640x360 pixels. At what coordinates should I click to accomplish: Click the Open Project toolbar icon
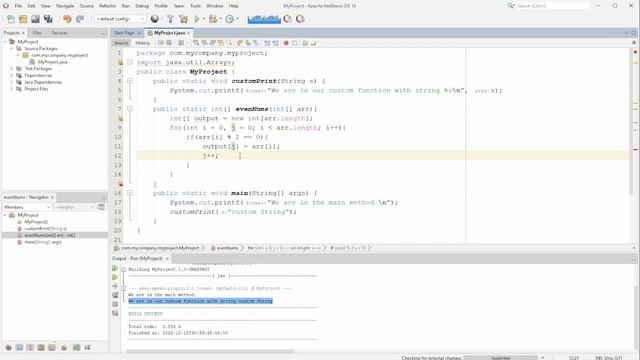pyautogui.click(x=36, y=19)
